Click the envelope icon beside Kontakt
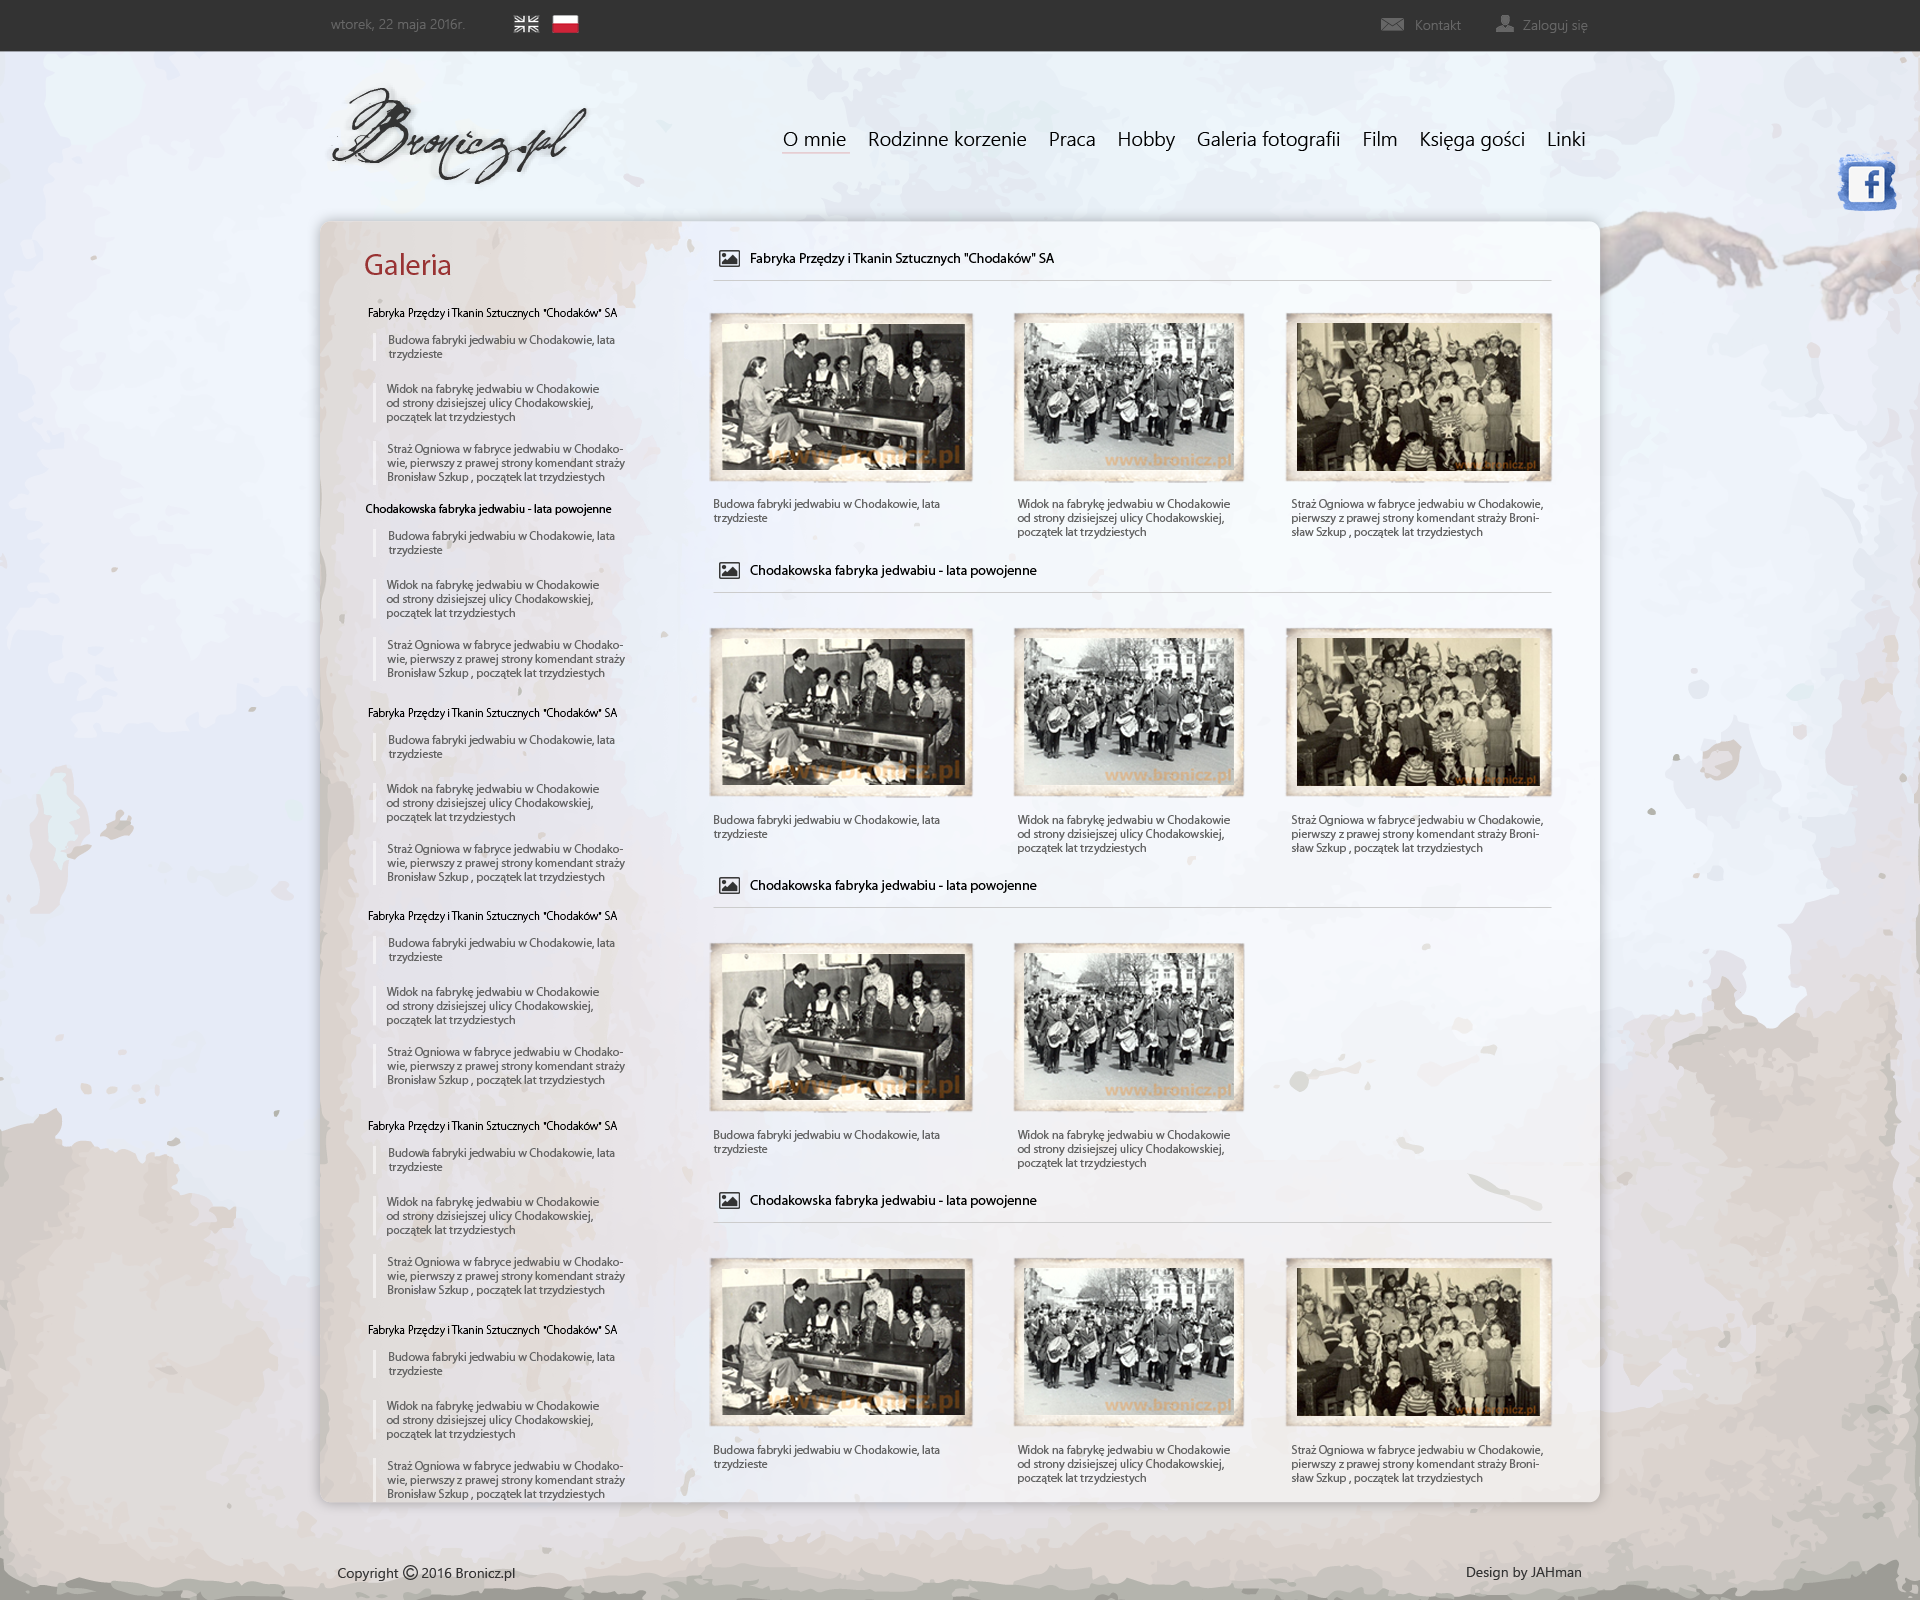 click(x=1392, y=24)
